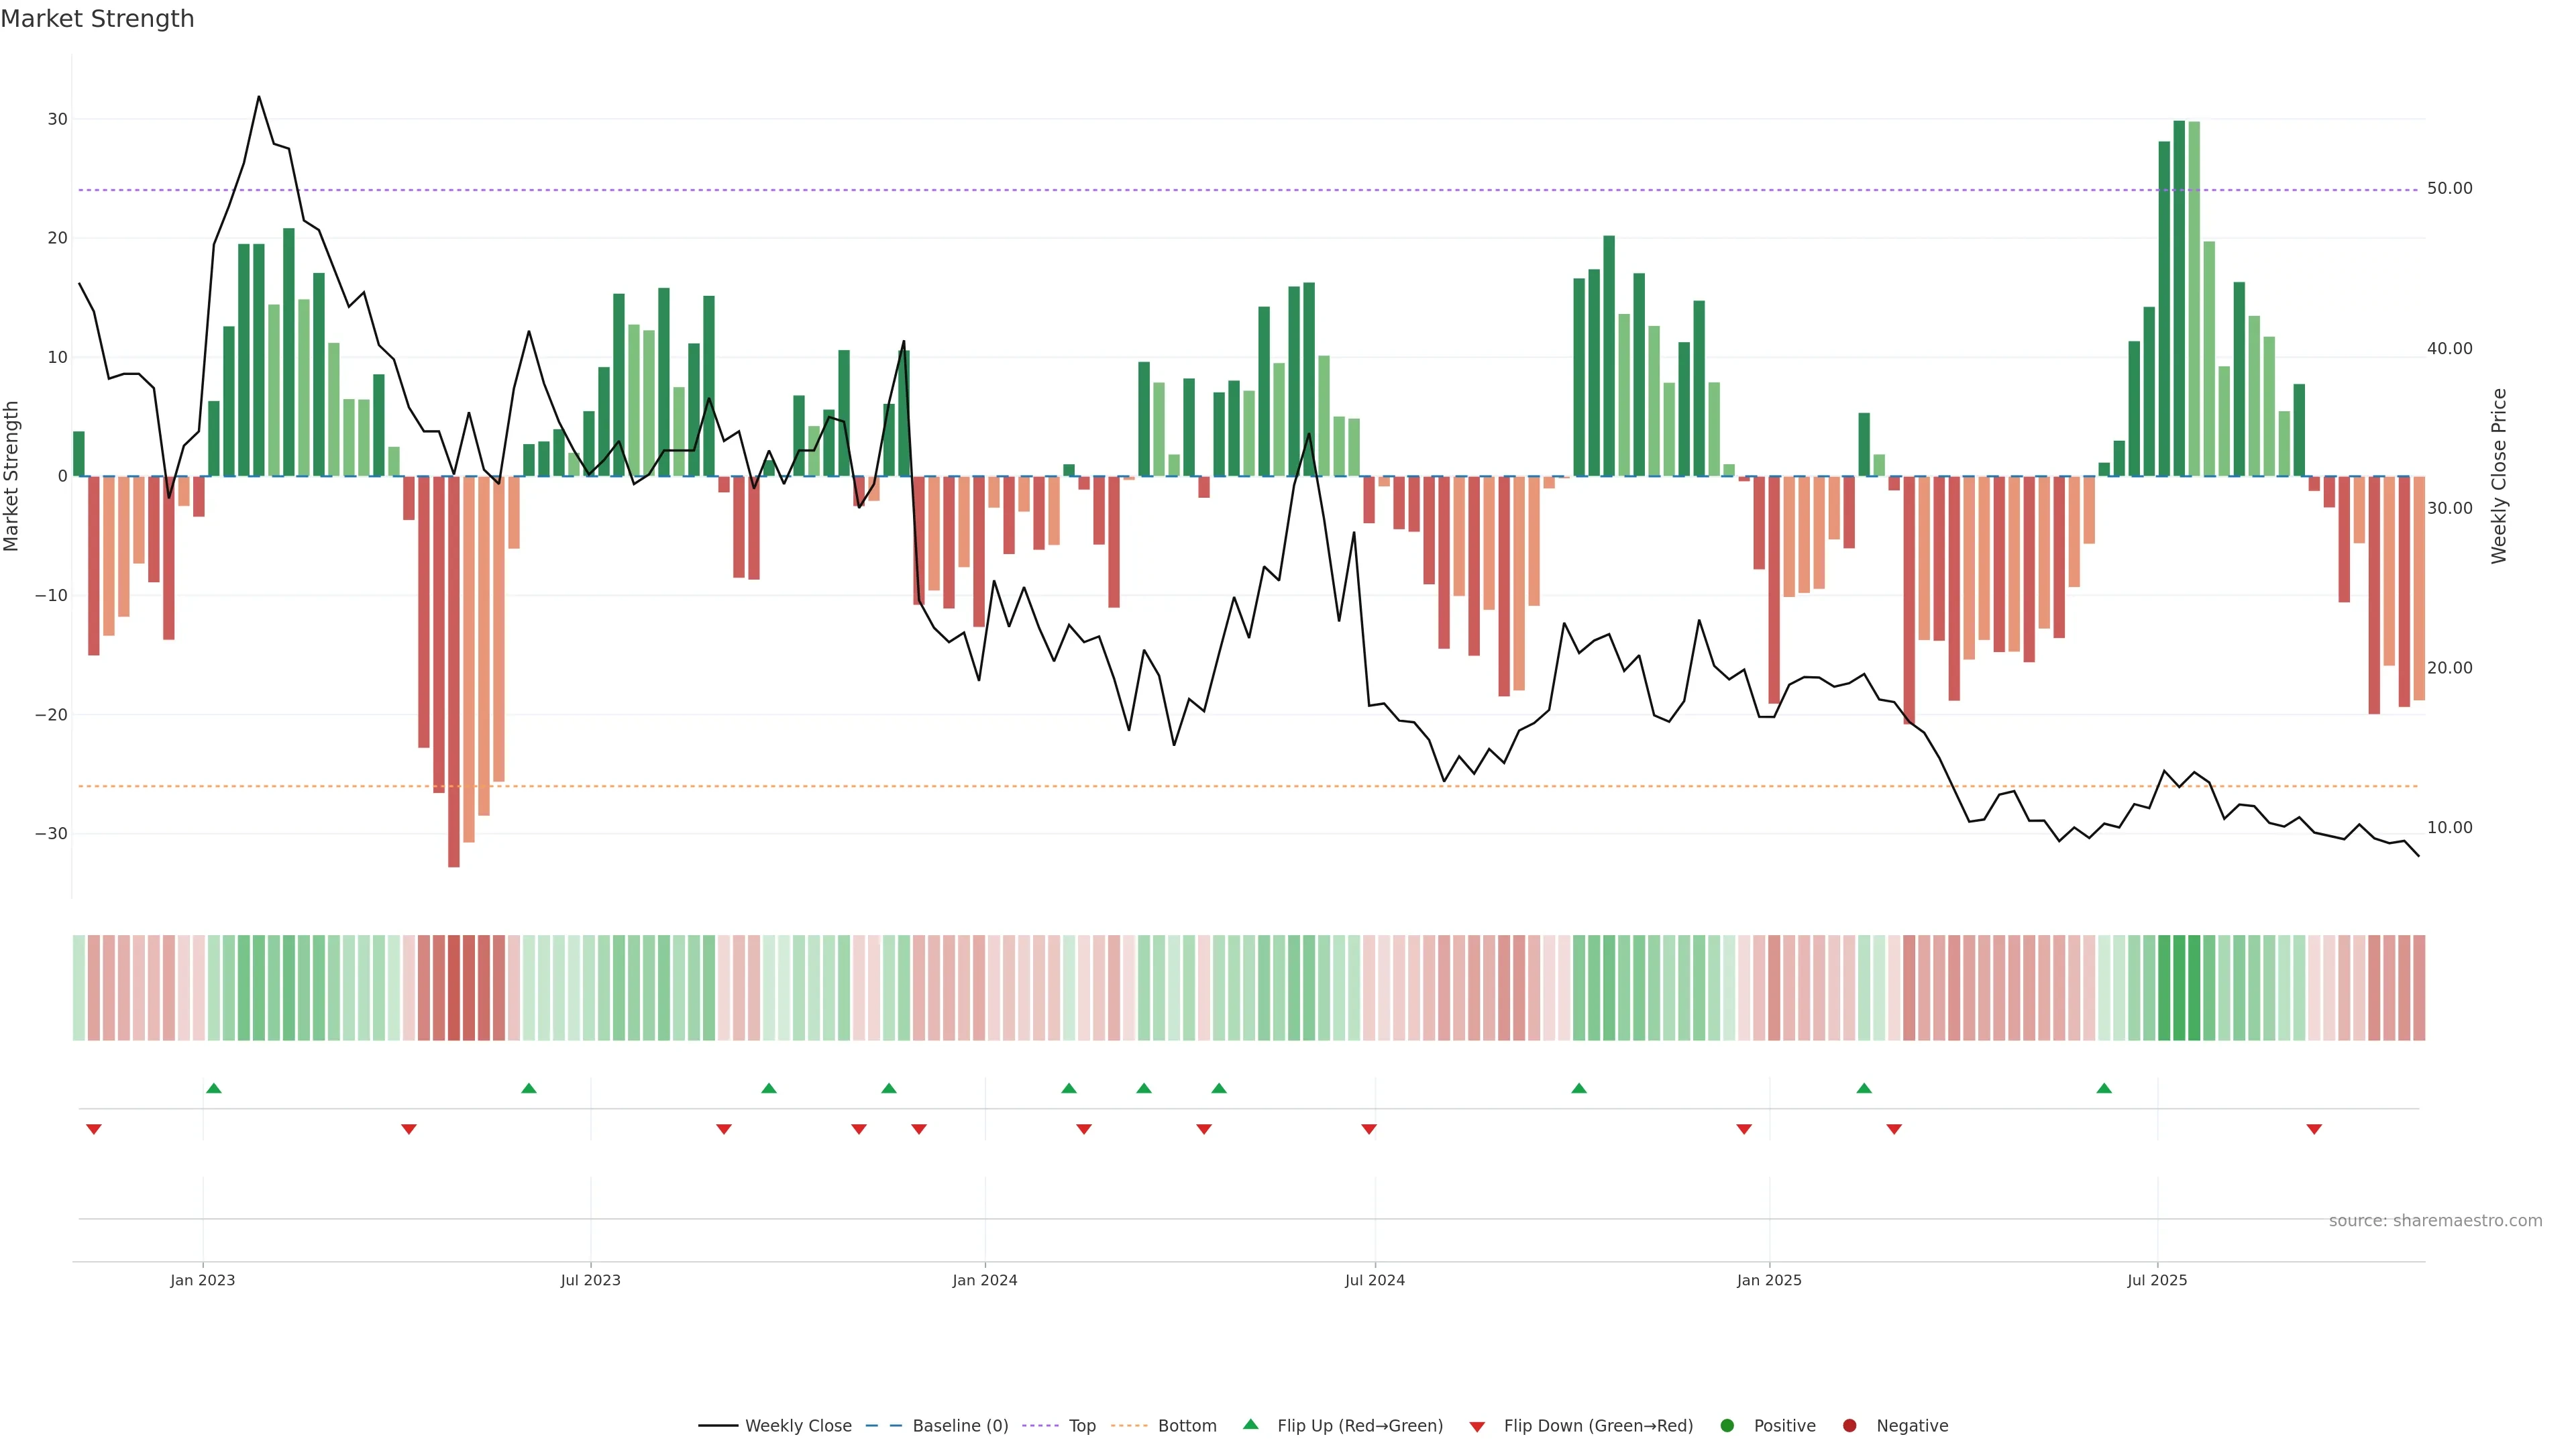Click Flip Up green triangle legend icon
The height and width of the screenshot is (1449, 2576).
[x=1250, y=1425]
